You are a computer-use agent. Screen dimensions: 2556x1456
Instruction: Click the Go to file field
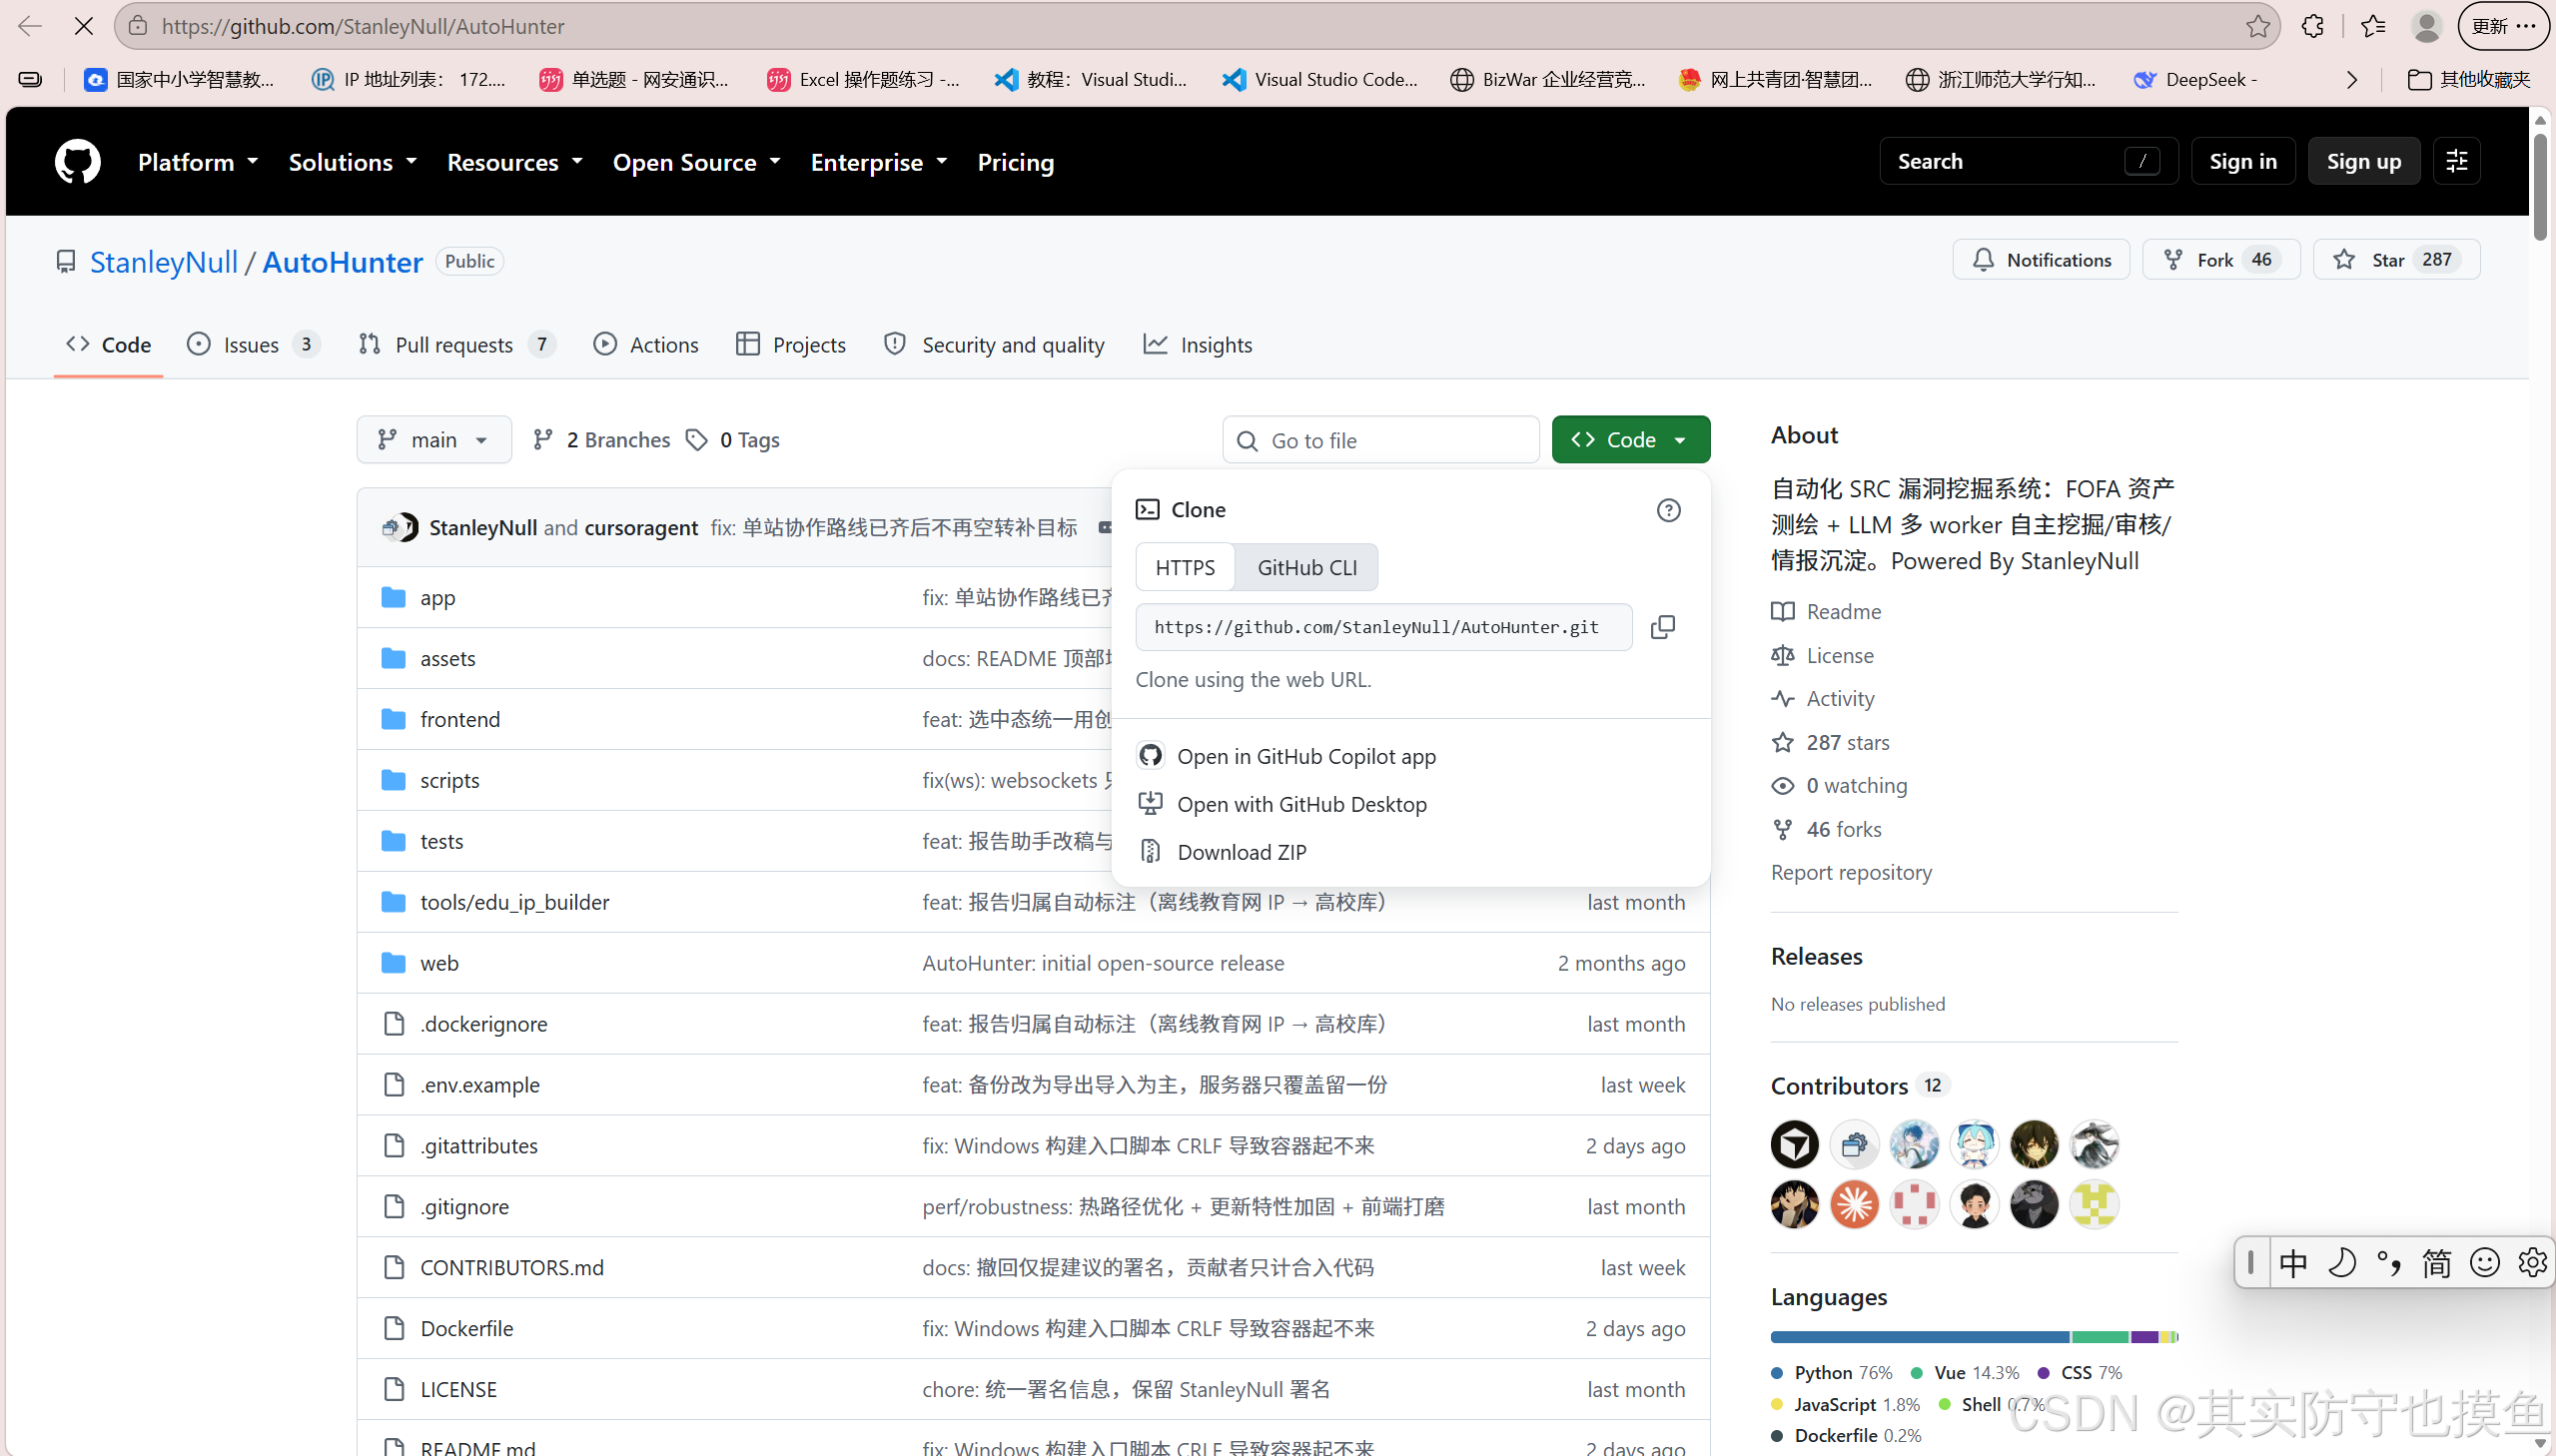point(1380,440)
